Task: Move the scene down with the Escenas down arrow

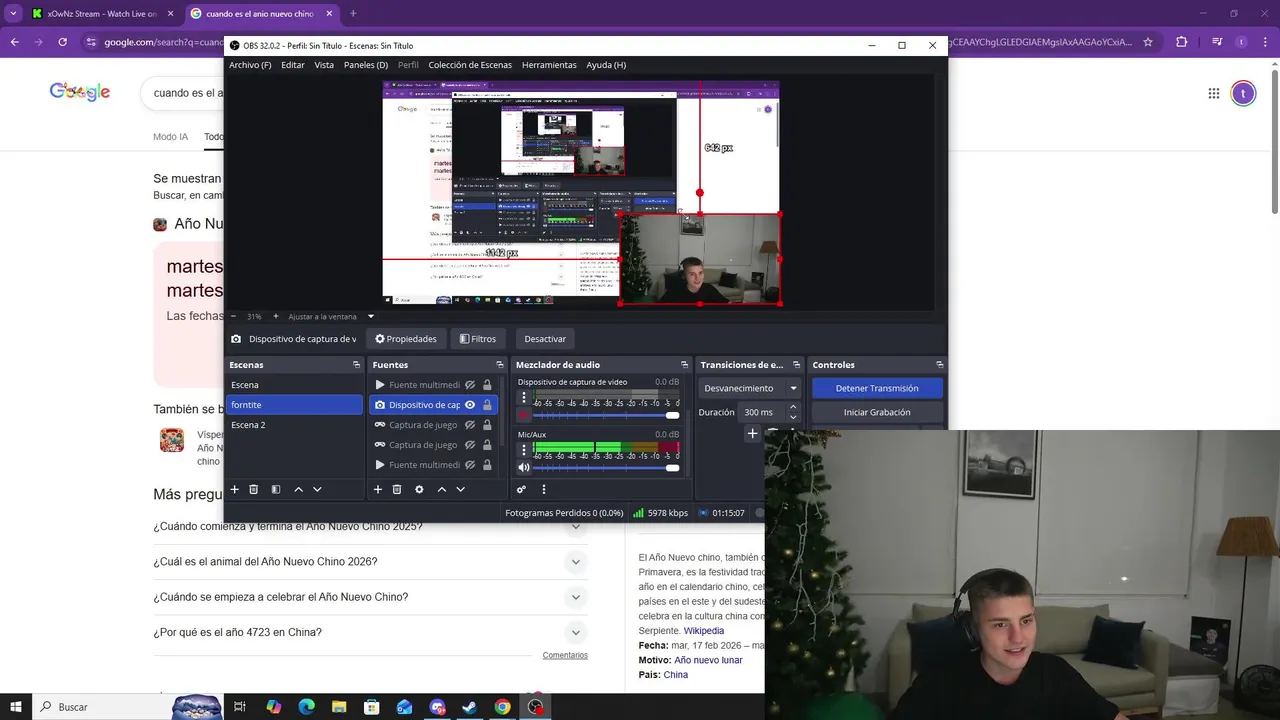Action: pos(317,489)
